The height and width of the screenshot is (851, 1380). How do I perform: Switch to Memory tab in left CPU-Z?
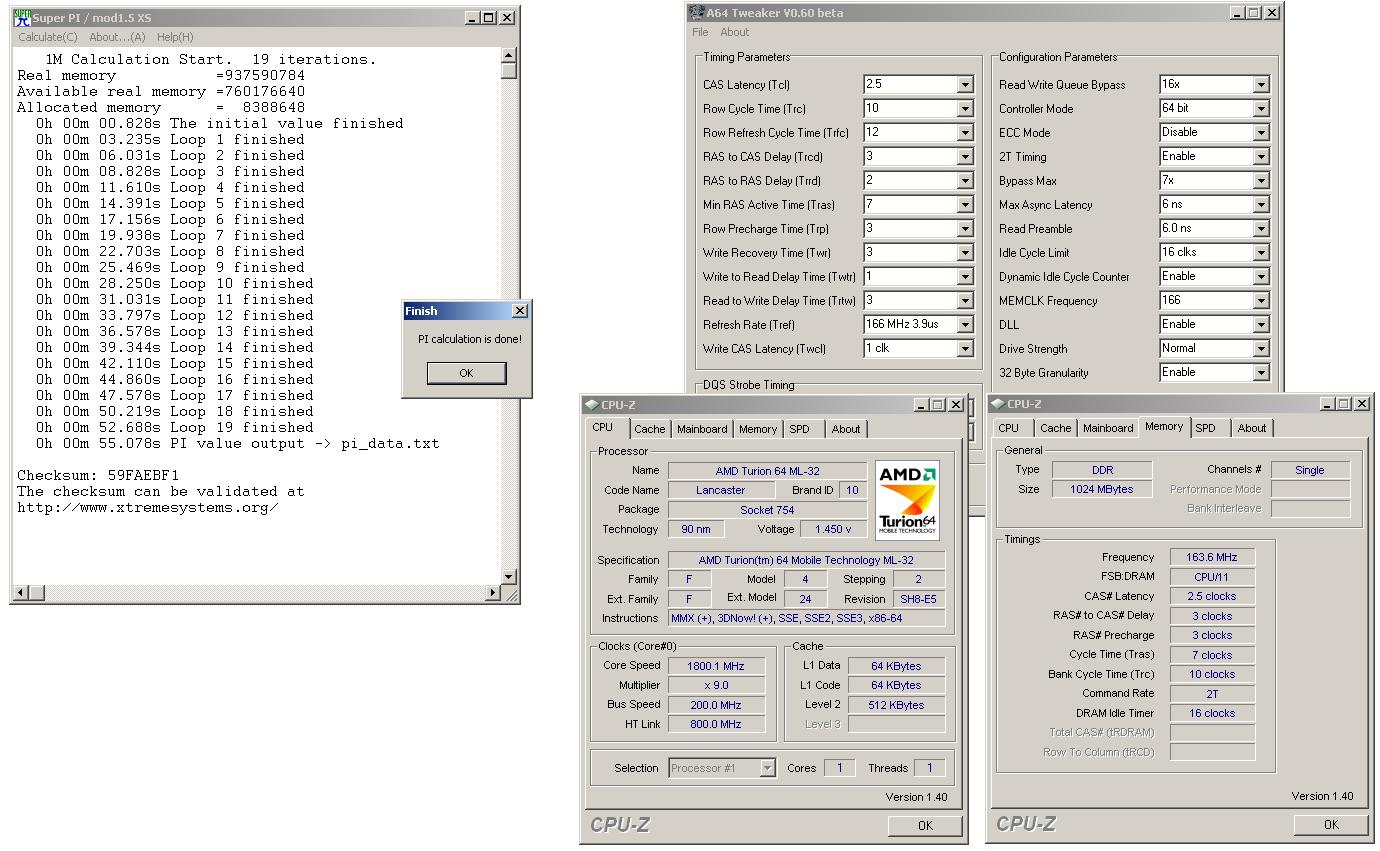[x=758, y=429]
